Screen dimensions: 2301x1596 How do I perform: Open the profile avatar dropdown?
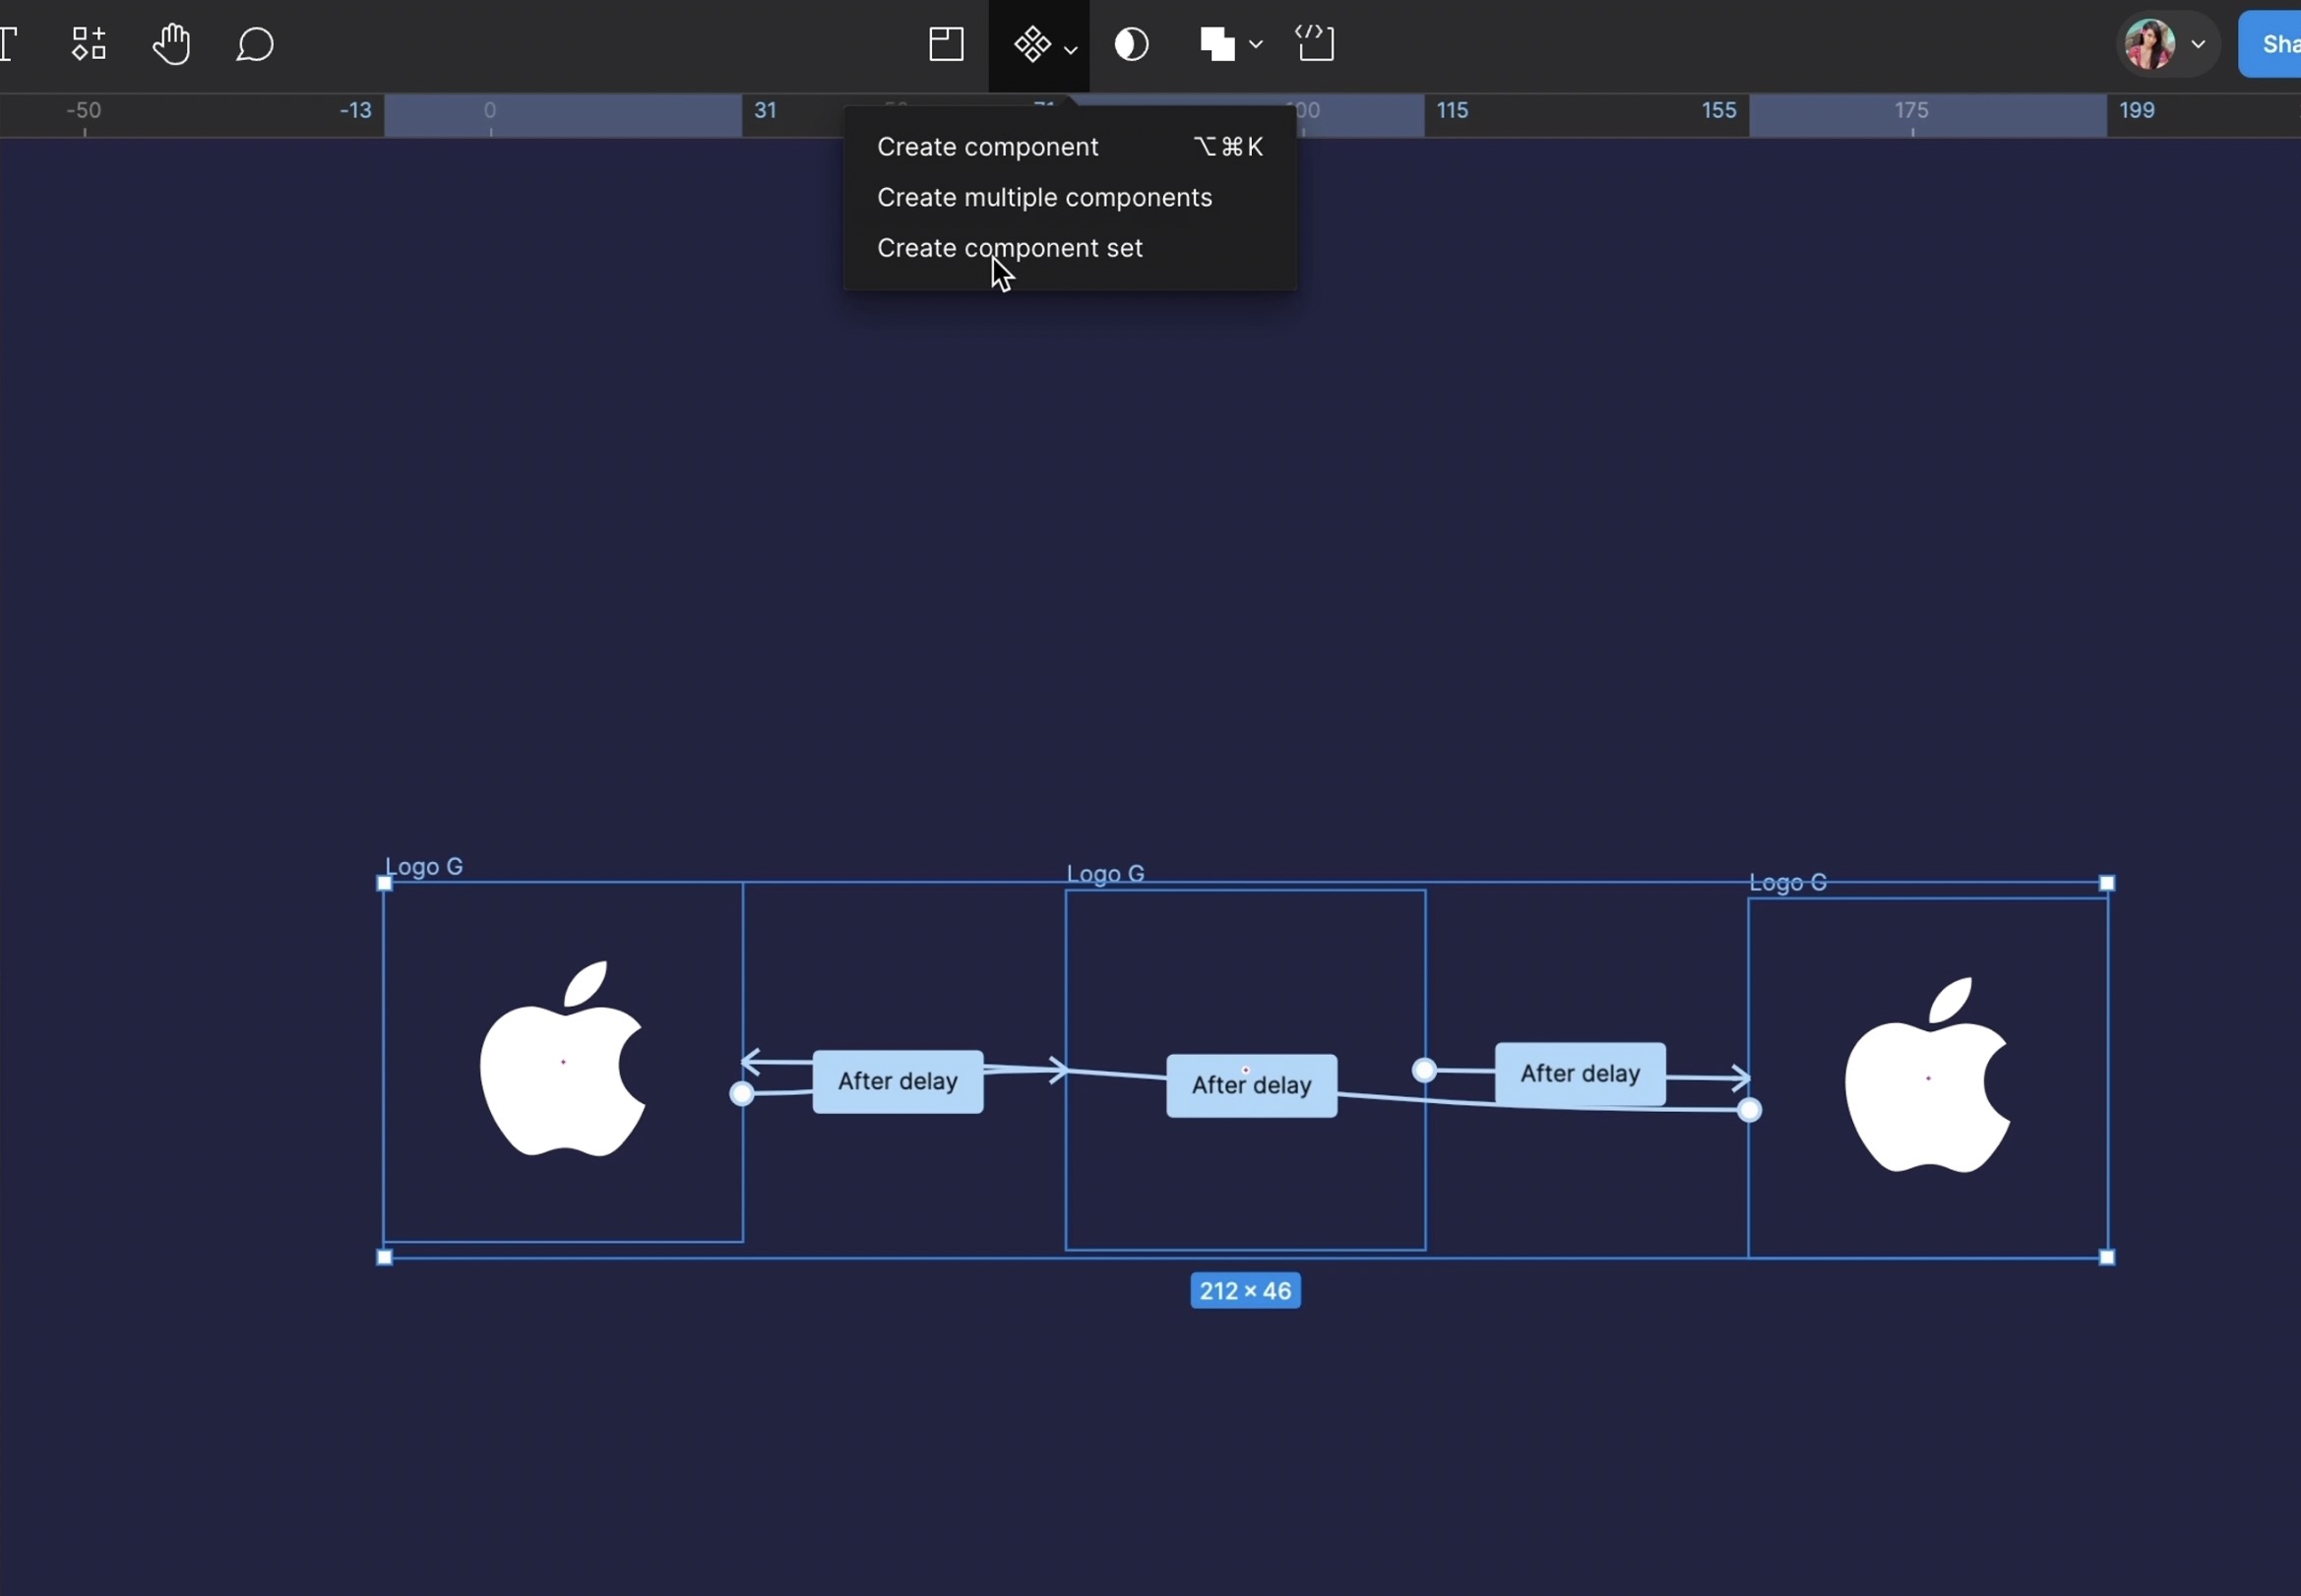pos(2201,43)
